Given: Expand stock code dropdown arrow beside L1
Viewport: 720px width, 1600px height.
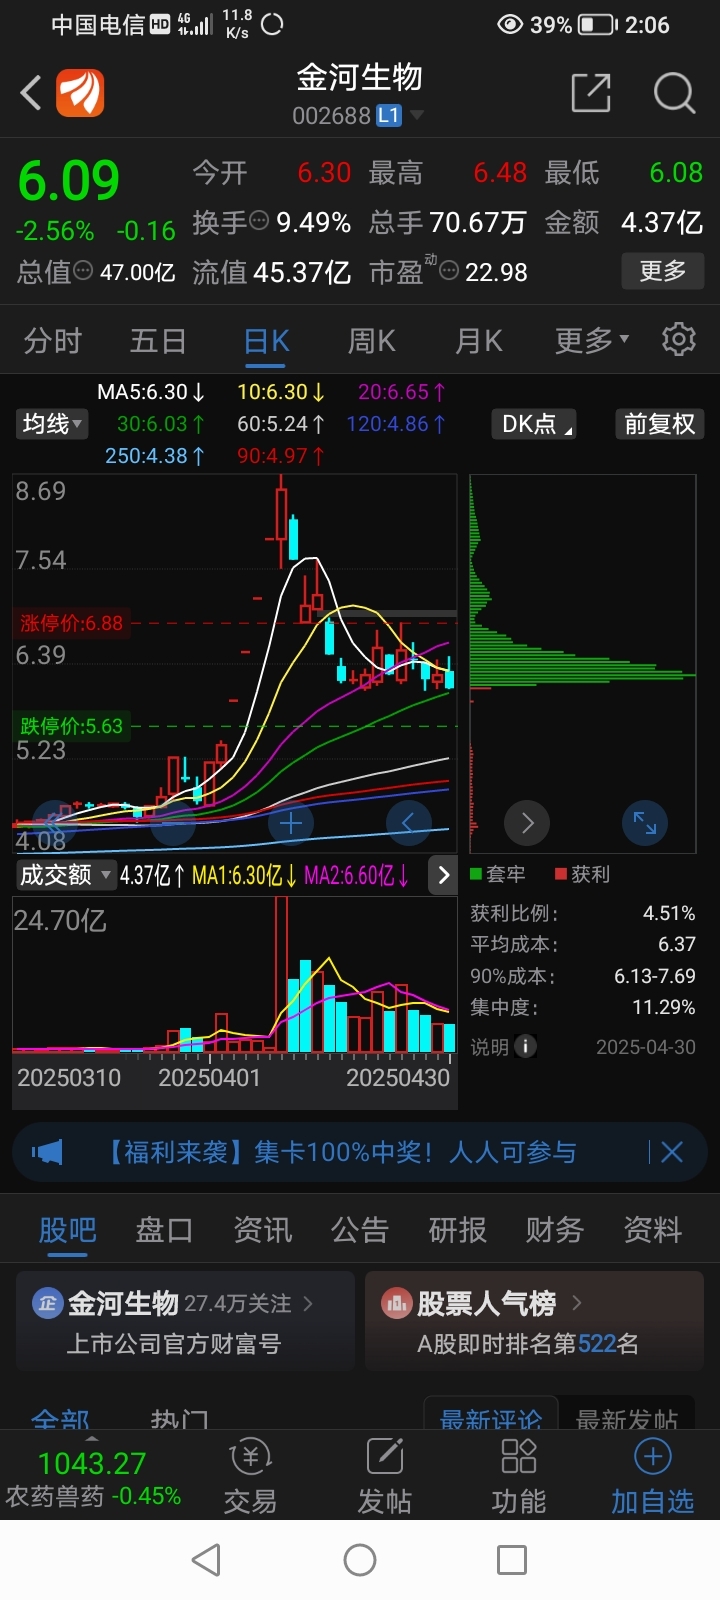Looking at the screenshot, I should tap(417, 116).
